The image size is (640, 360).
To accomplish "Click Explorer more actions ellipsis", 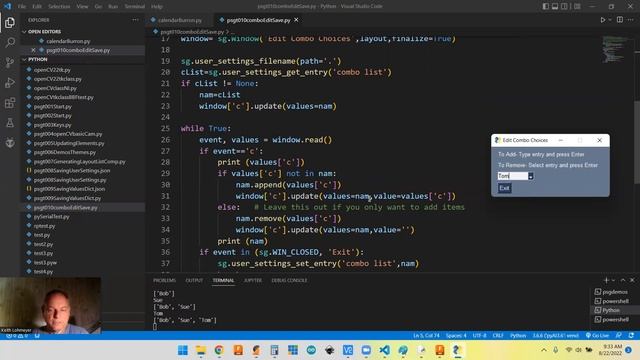I will click(x=135, y=20).
